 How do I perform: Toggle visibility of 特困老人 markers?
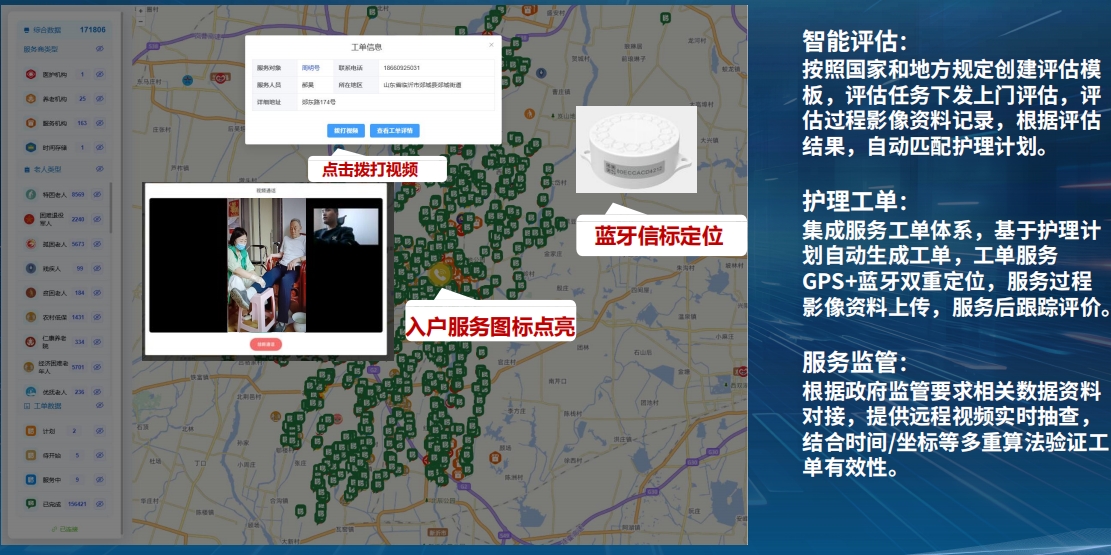click(99, 194)
